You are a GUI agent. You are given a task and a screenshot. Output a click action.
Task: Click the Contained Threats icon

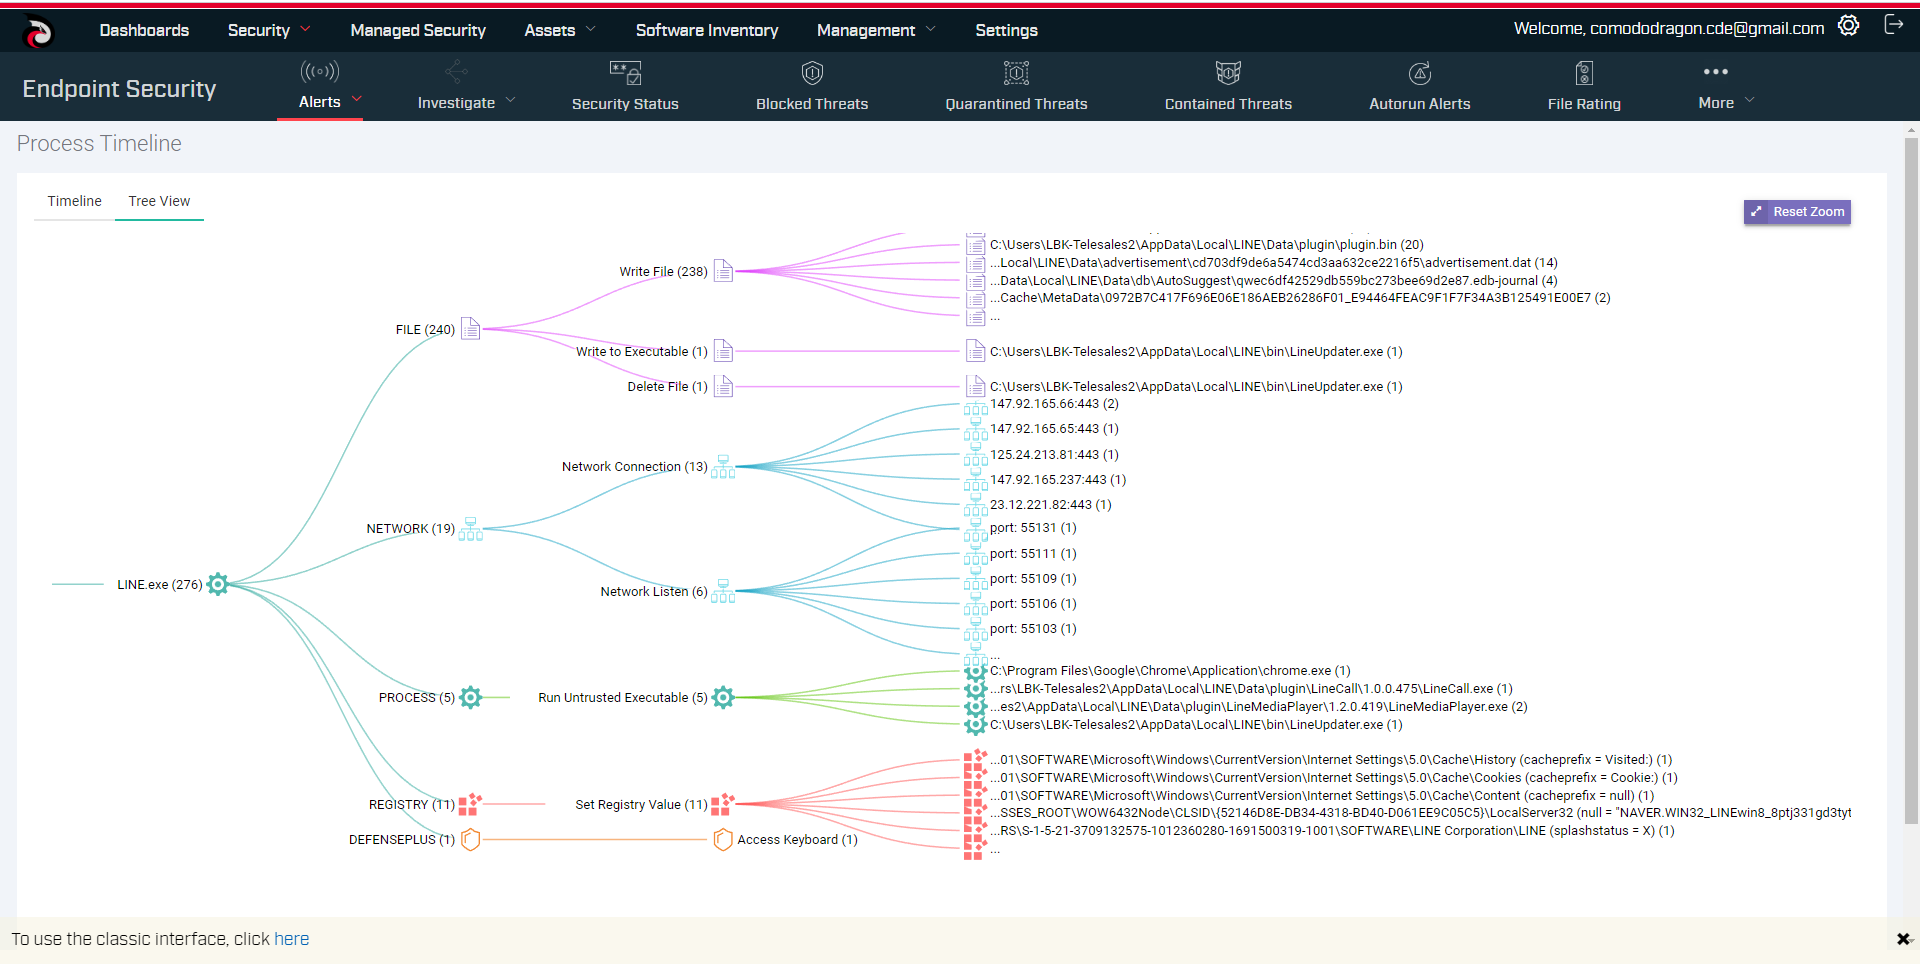click(1228, 72)
